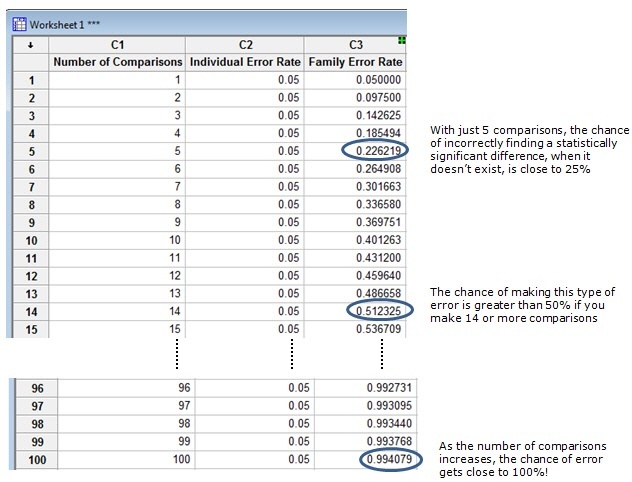Select column header C3
Image resolution: width=632 pixels, height=482 pixels.
click(x=356, y=44)
